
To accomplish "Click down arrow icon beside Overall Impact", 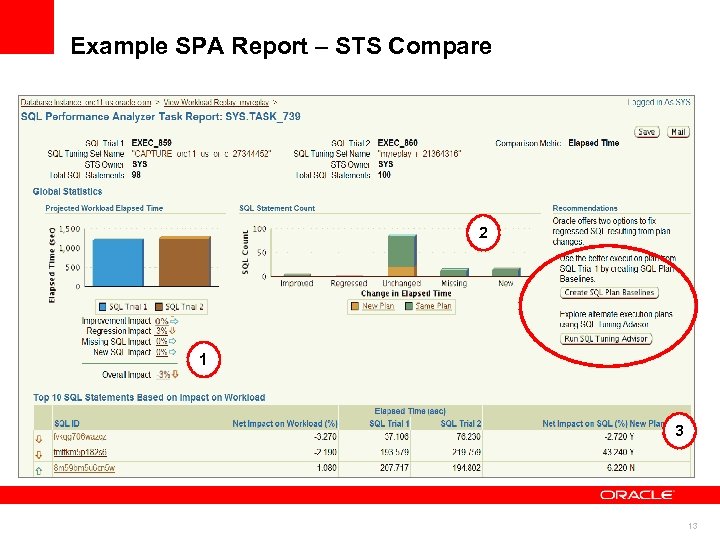I will point(175,375).
